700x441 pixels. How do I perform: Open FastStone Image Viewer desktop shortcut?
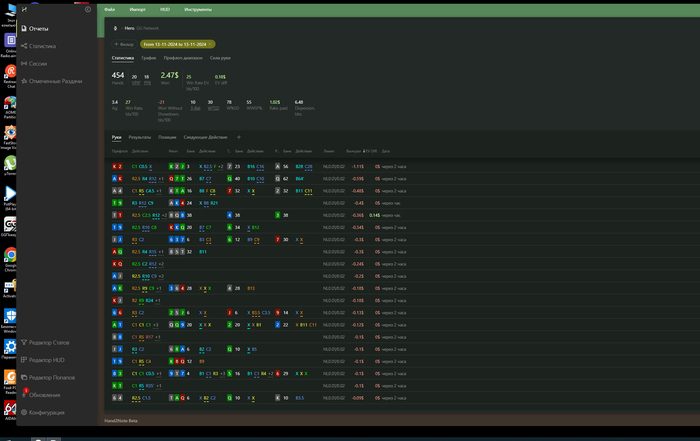pyautogui.click(x=10, y=137)
